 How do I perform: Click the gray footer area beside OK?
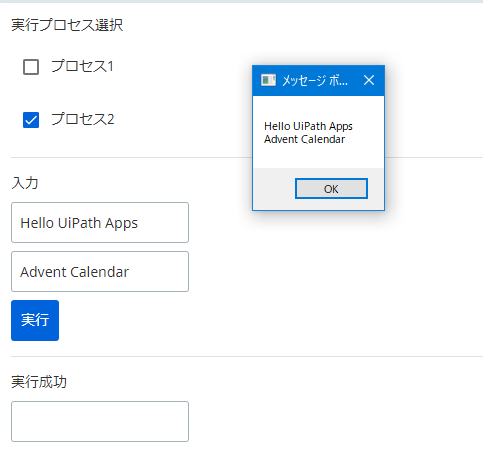[273, 189]
